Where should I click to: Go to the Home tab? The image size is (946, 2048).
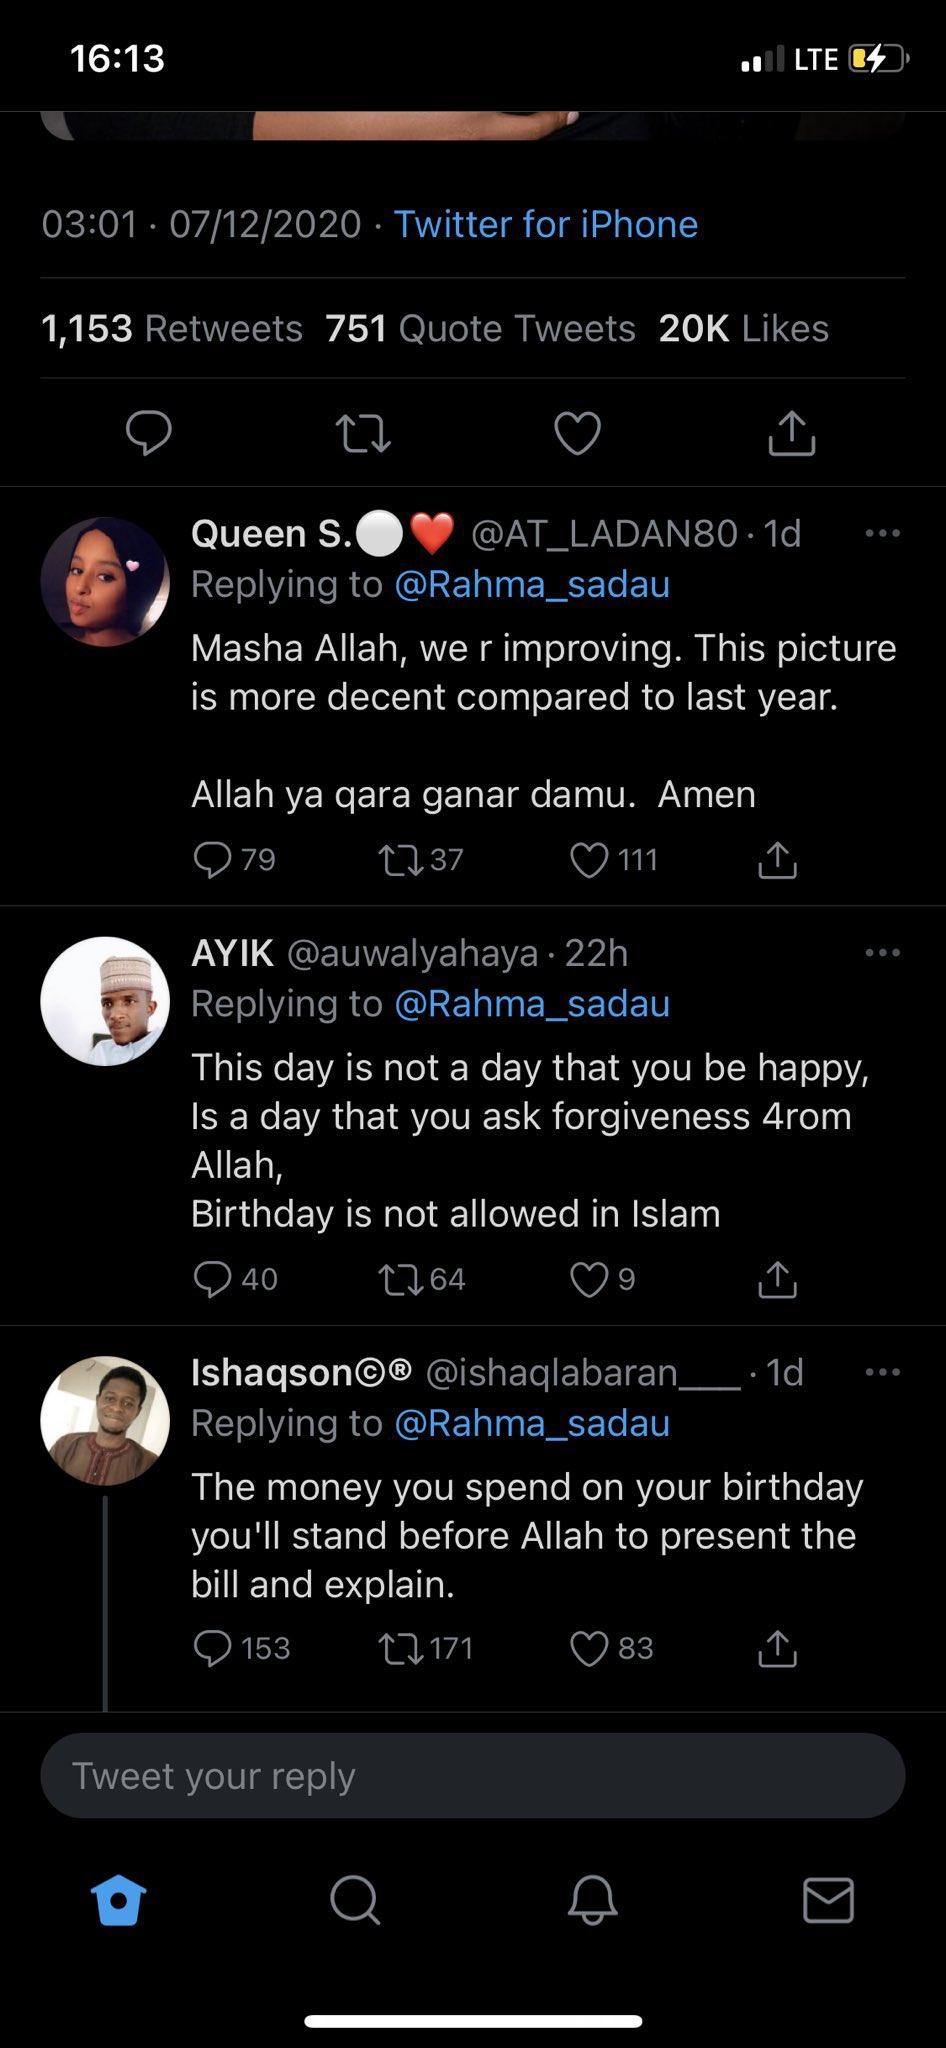[118, 1899]
